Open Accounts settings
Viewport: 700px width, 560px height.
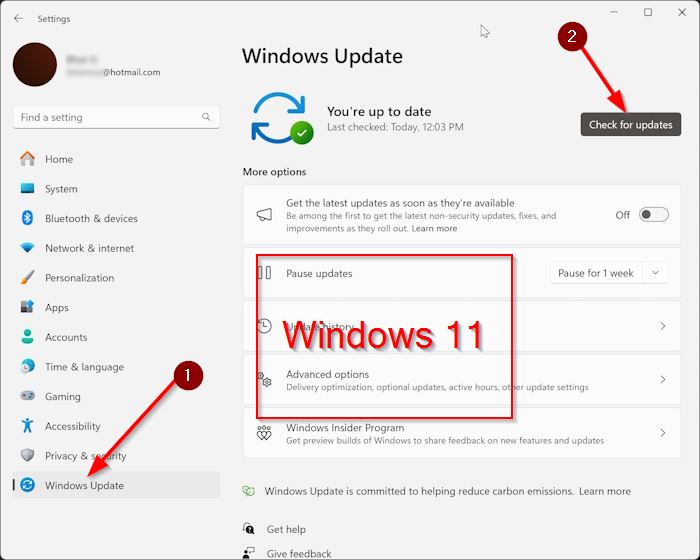(116, 337)
